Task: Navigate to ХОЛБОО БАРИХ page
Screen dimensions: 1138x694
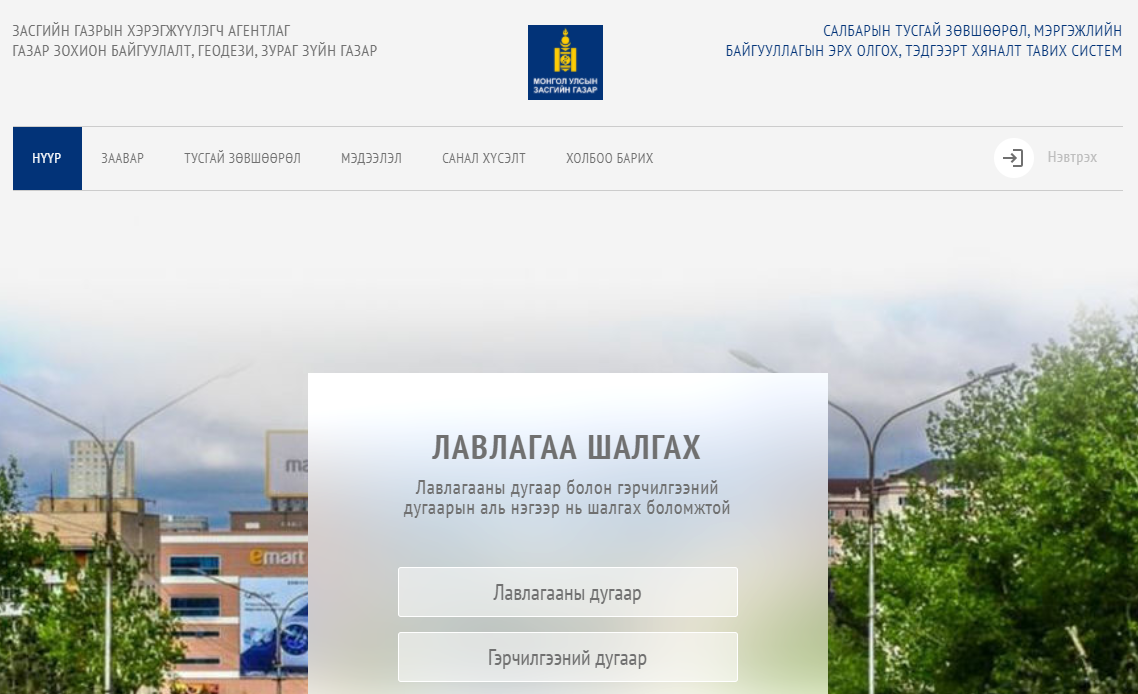Action: (x=610, y=158)
